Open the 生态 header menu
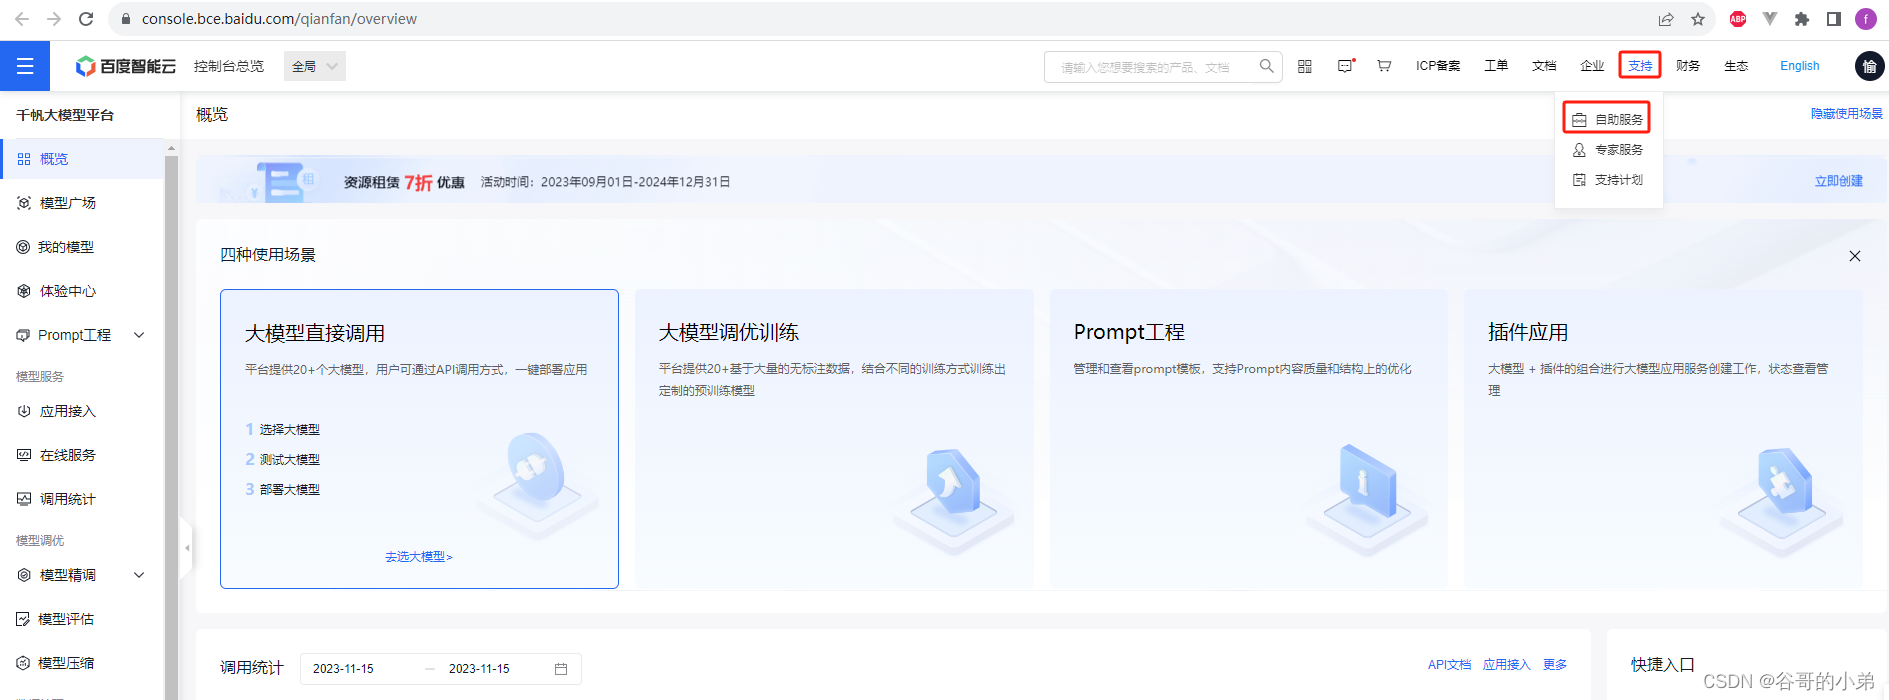 point(1736,66)
